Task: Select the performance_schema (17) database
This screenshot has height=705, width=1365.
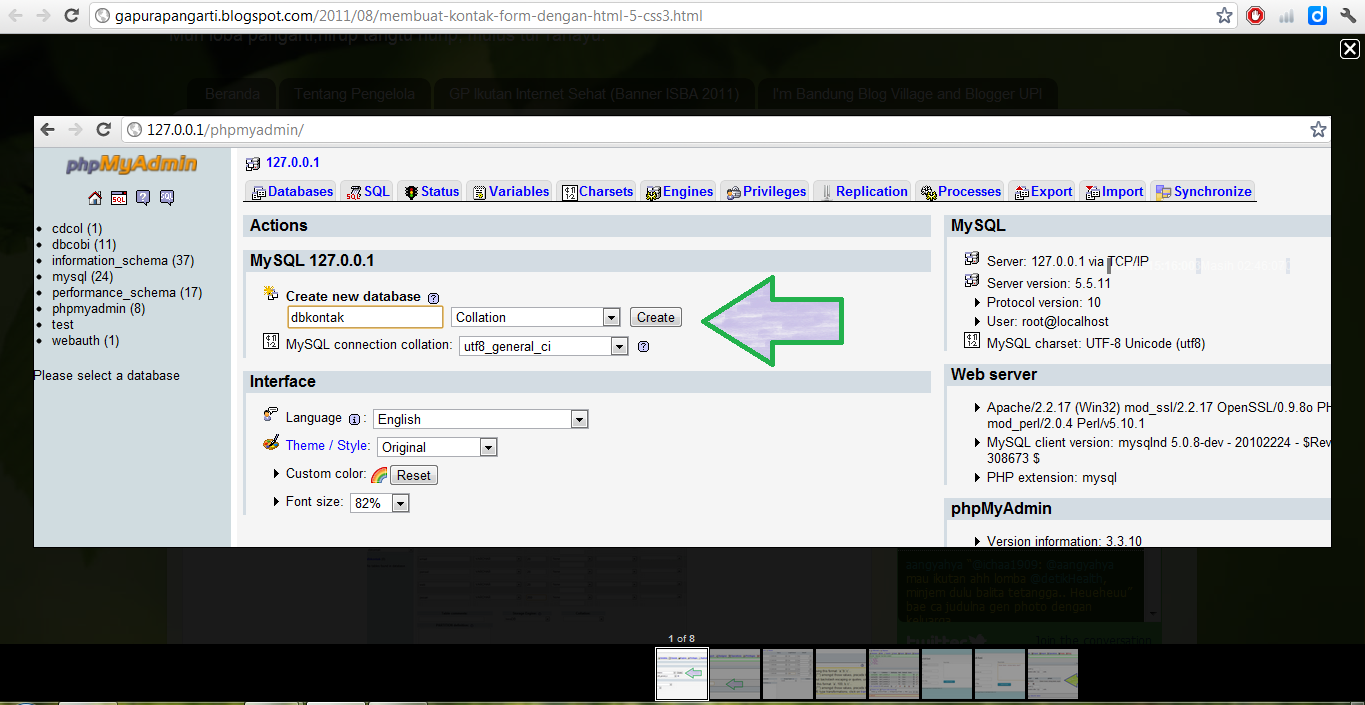Action: point(127,292)
